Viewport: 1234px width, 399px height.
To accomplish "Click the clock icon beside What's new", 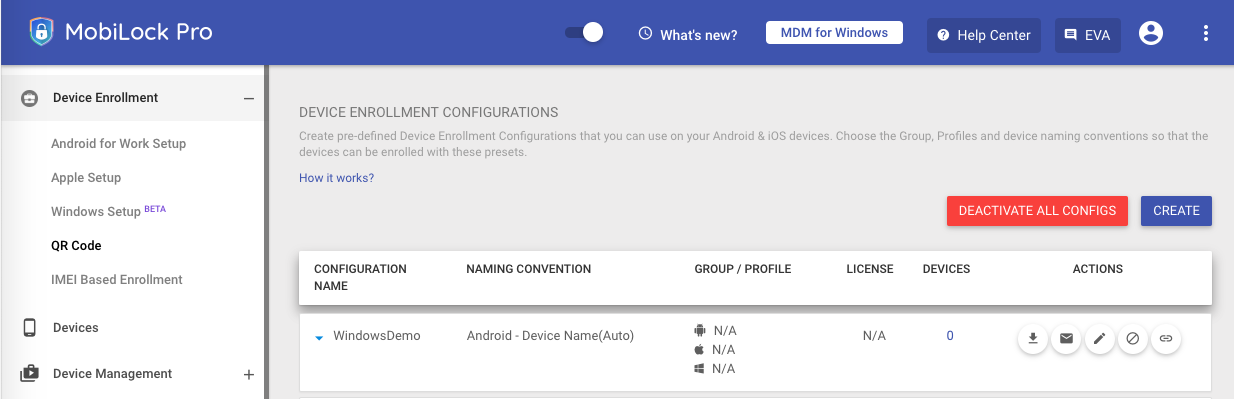I will click(x=645, y=34).
